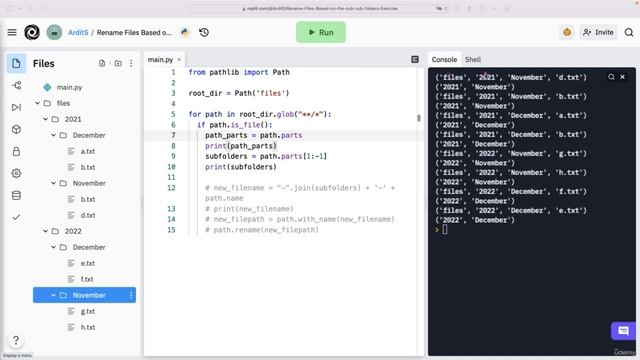Click the Replit logo icon

tap(32, 32)
